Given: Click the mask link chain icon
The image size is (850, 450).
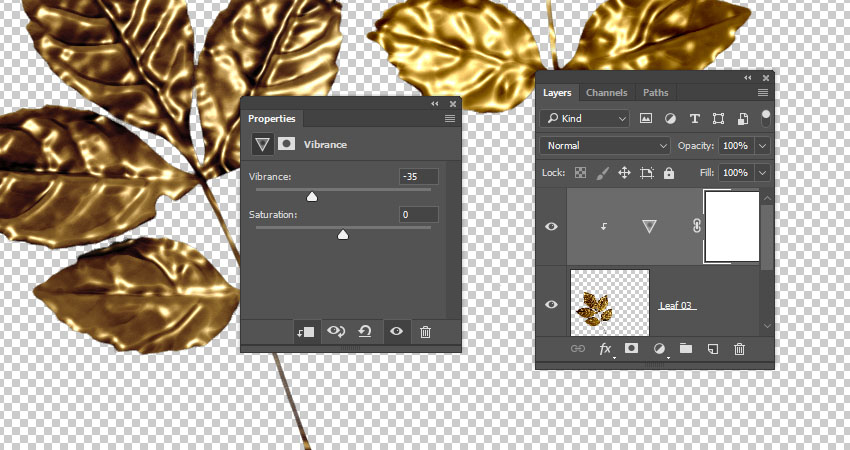Looking at the screenshot, I should coord(697,226).
